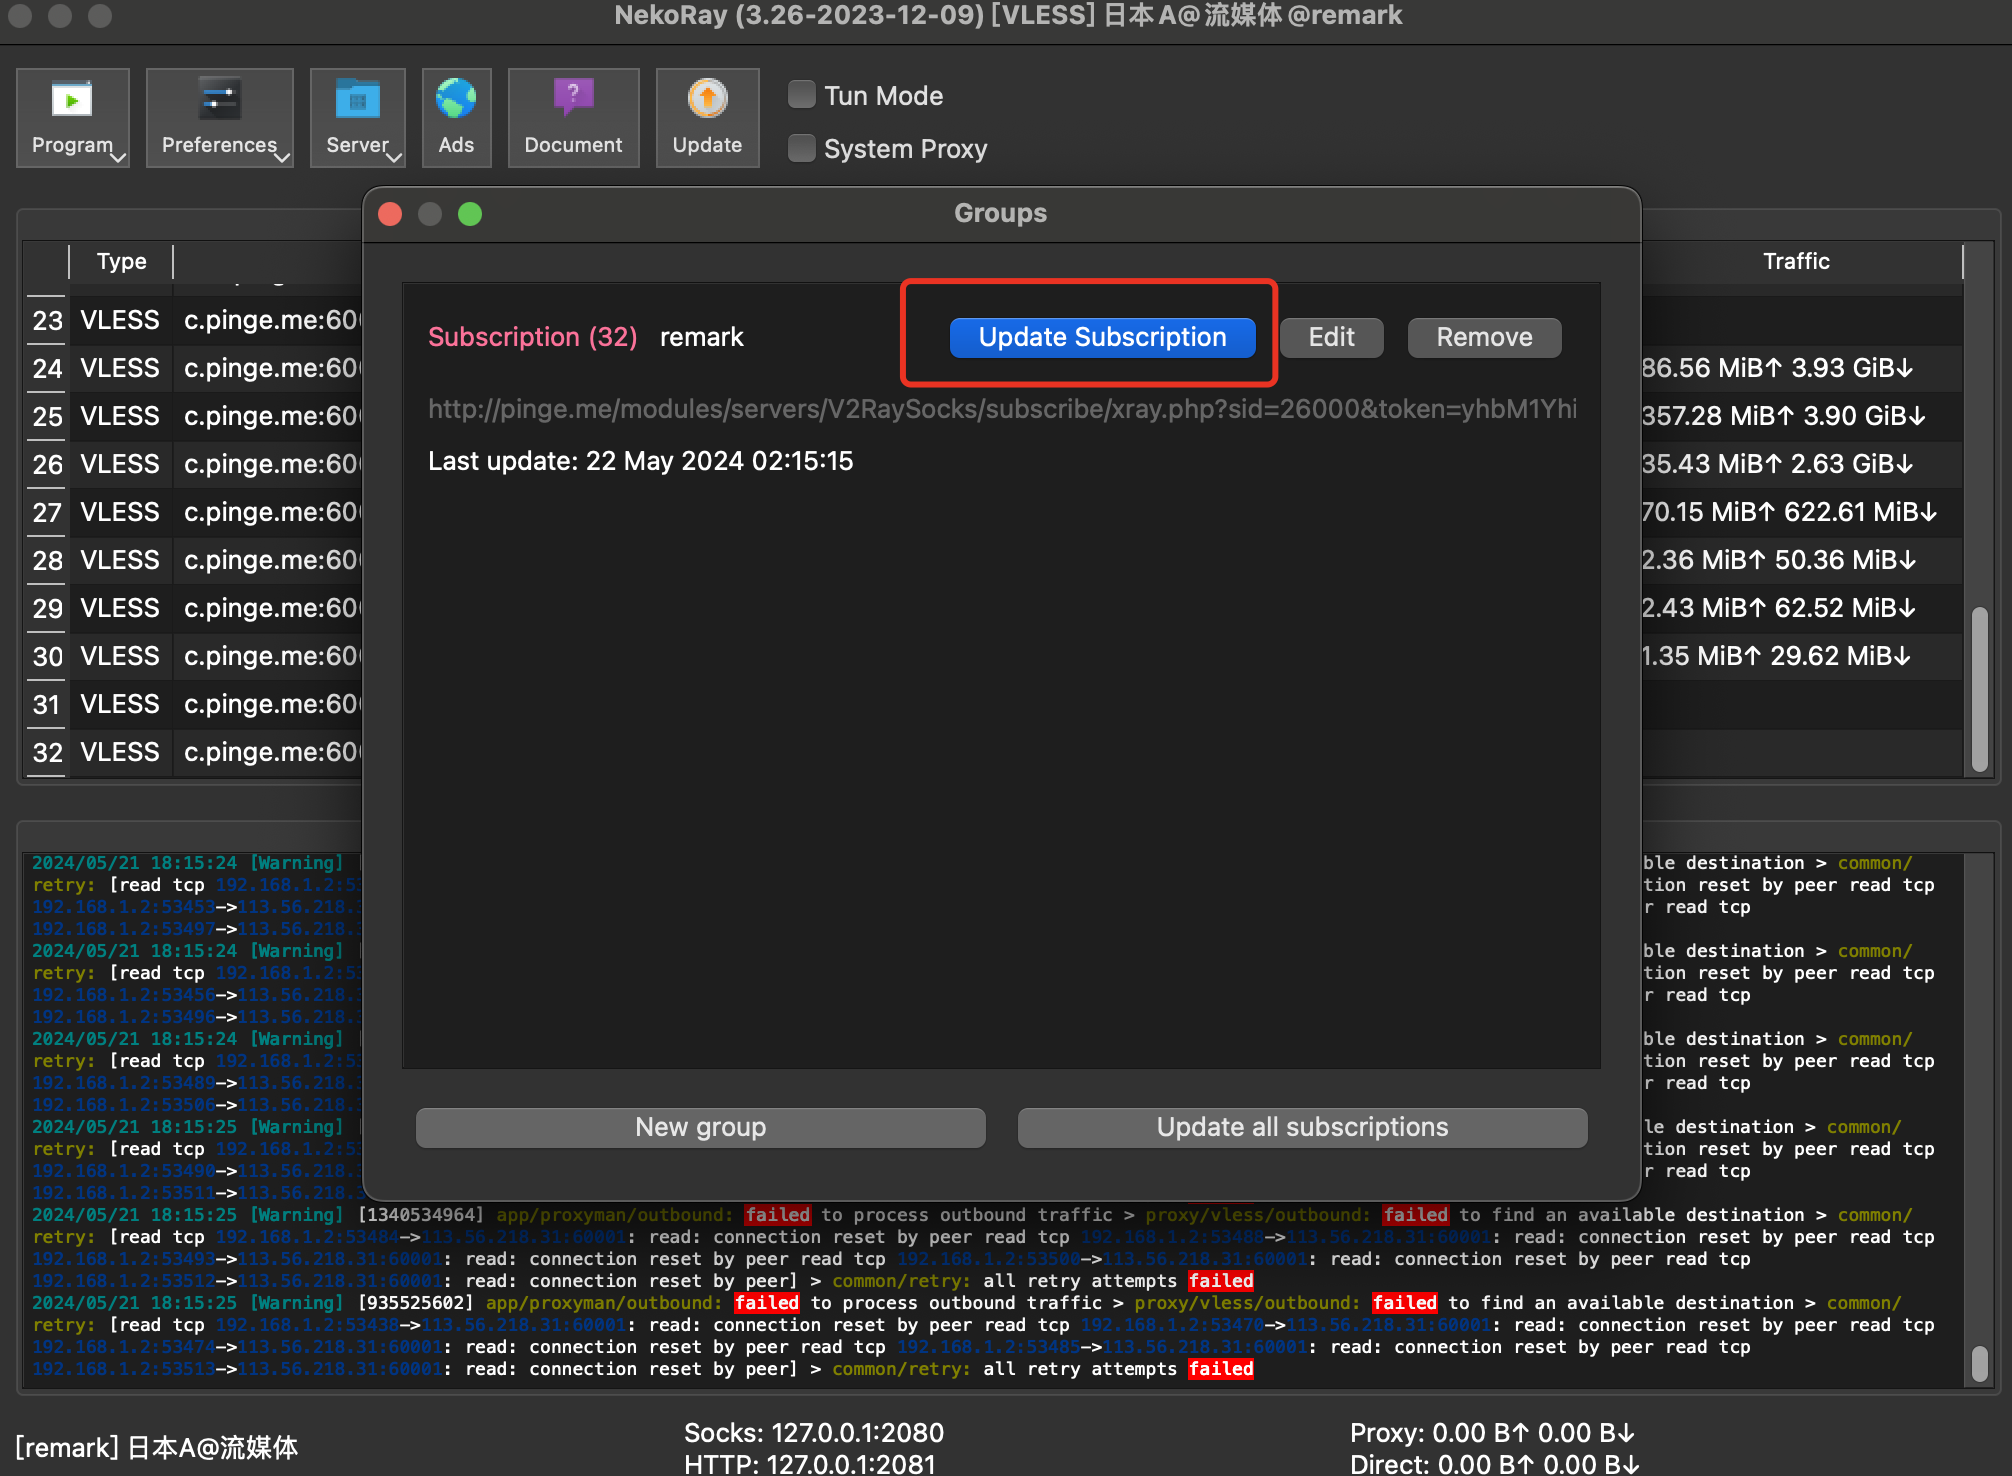Viewport: 2012px width, 1476px height.
Task: Remove the remark subscription group
Action: click(x=1484, y=337)
